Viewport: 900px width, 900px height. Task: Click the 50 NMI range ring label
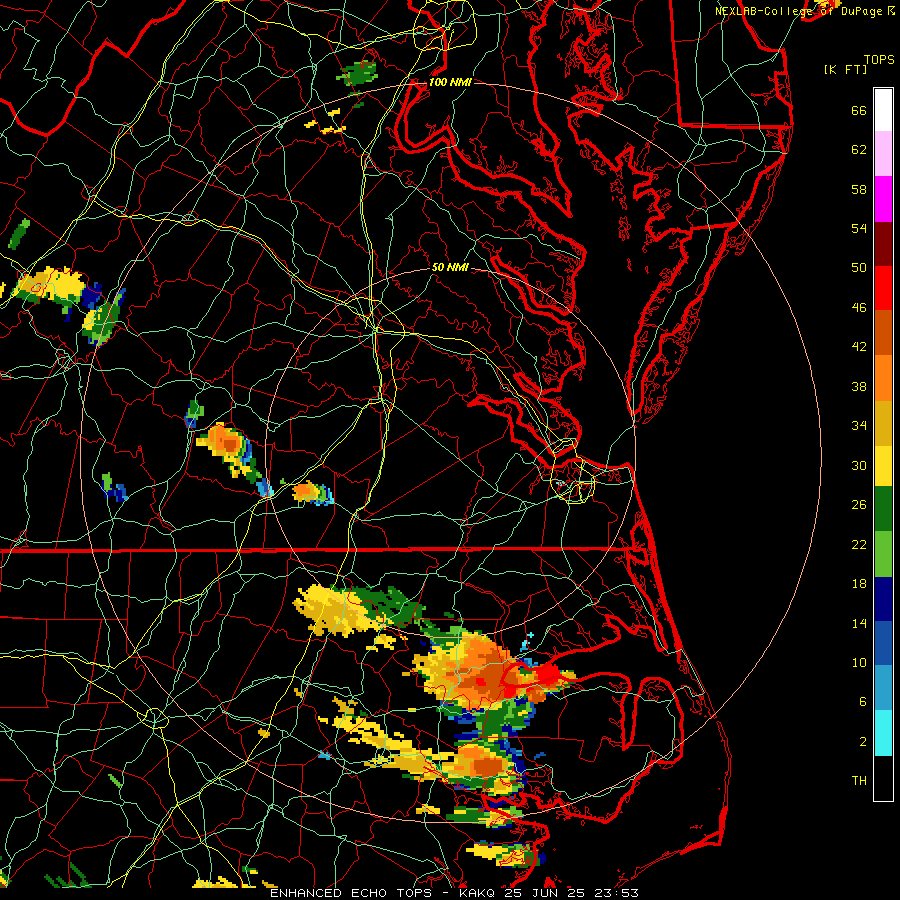click(x=450, y=267)
